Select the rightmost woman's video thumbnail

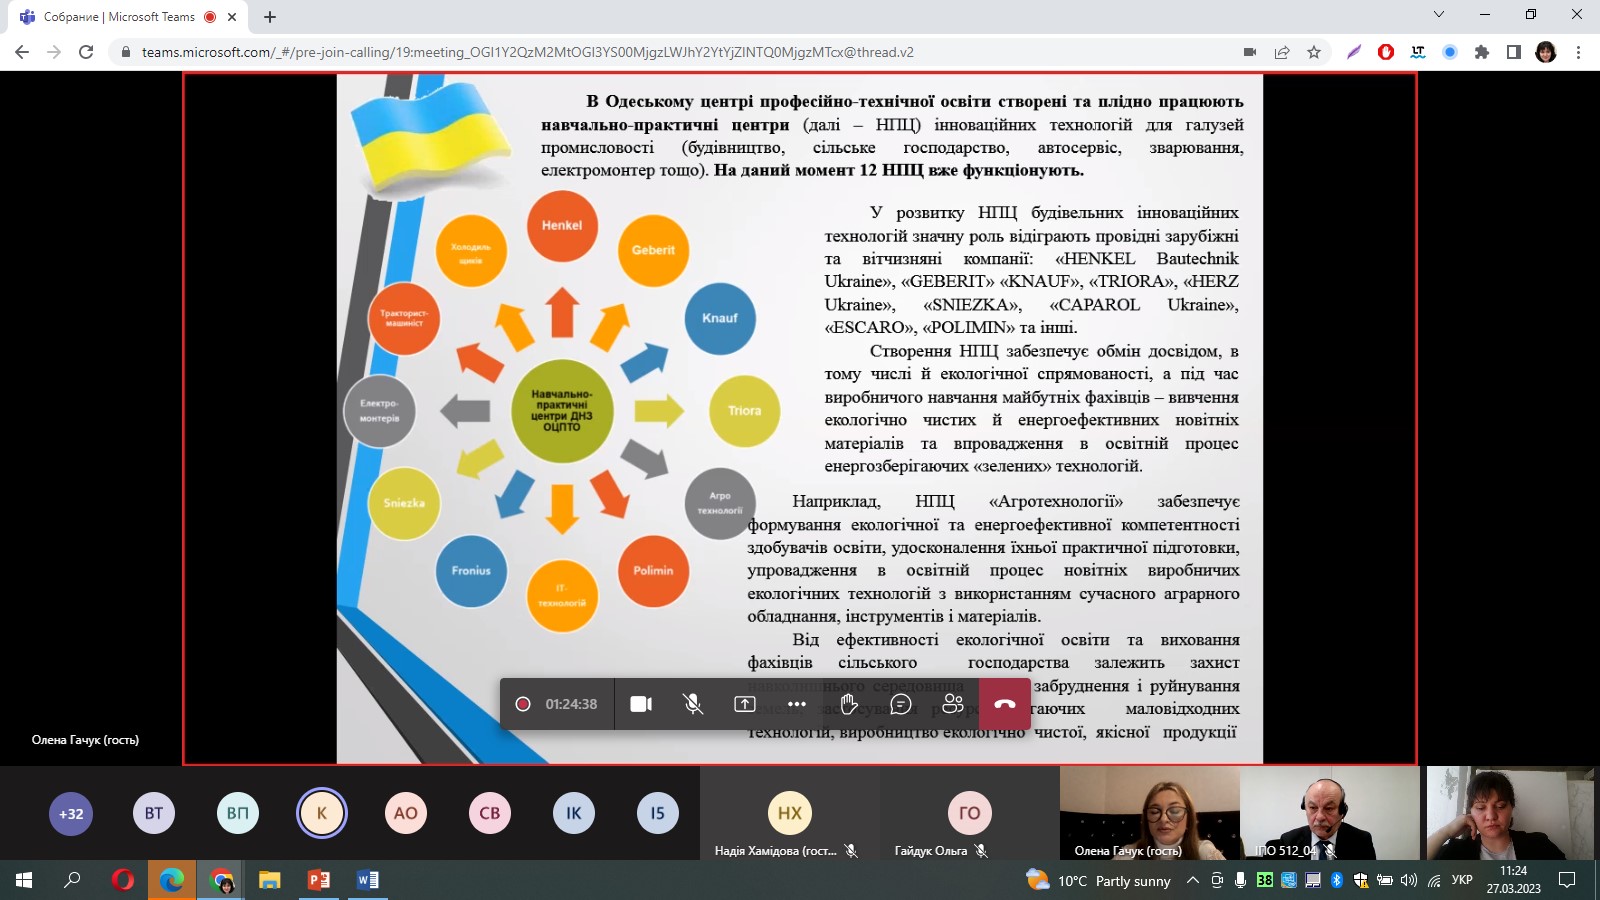(x=1510, y=813)
